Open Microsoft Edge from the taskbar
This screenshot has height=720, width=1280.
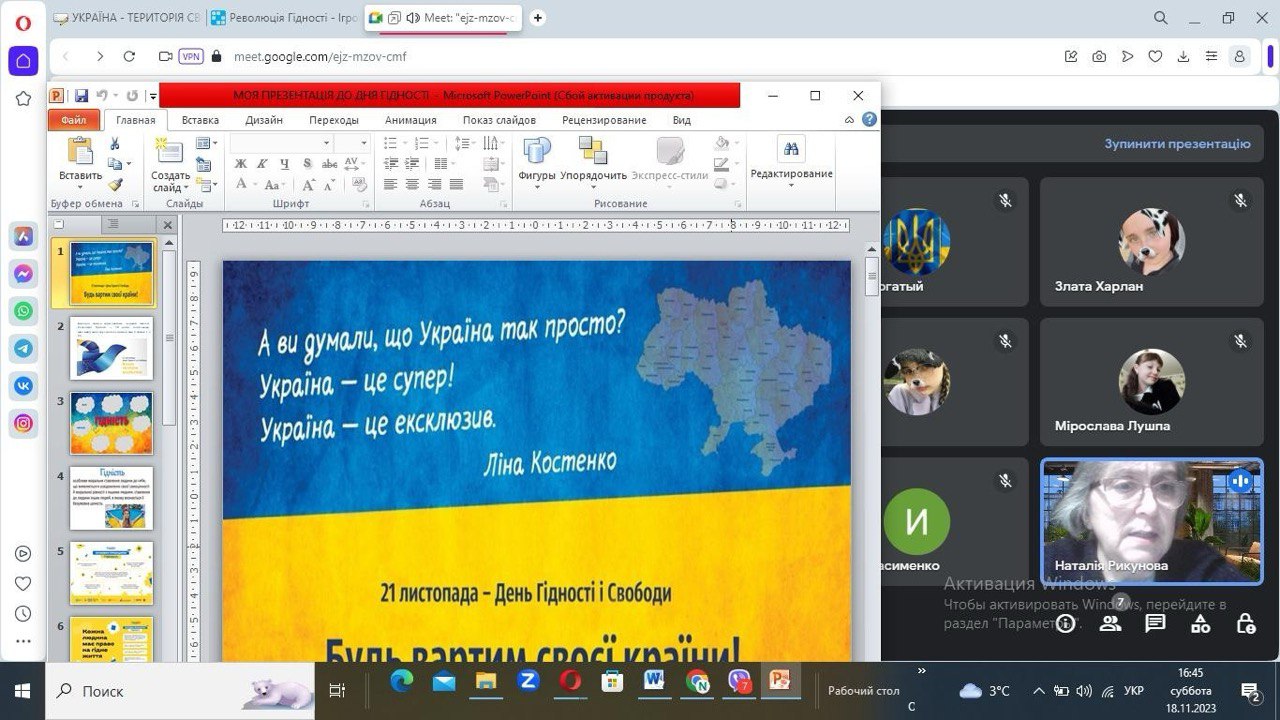point(401,681)
